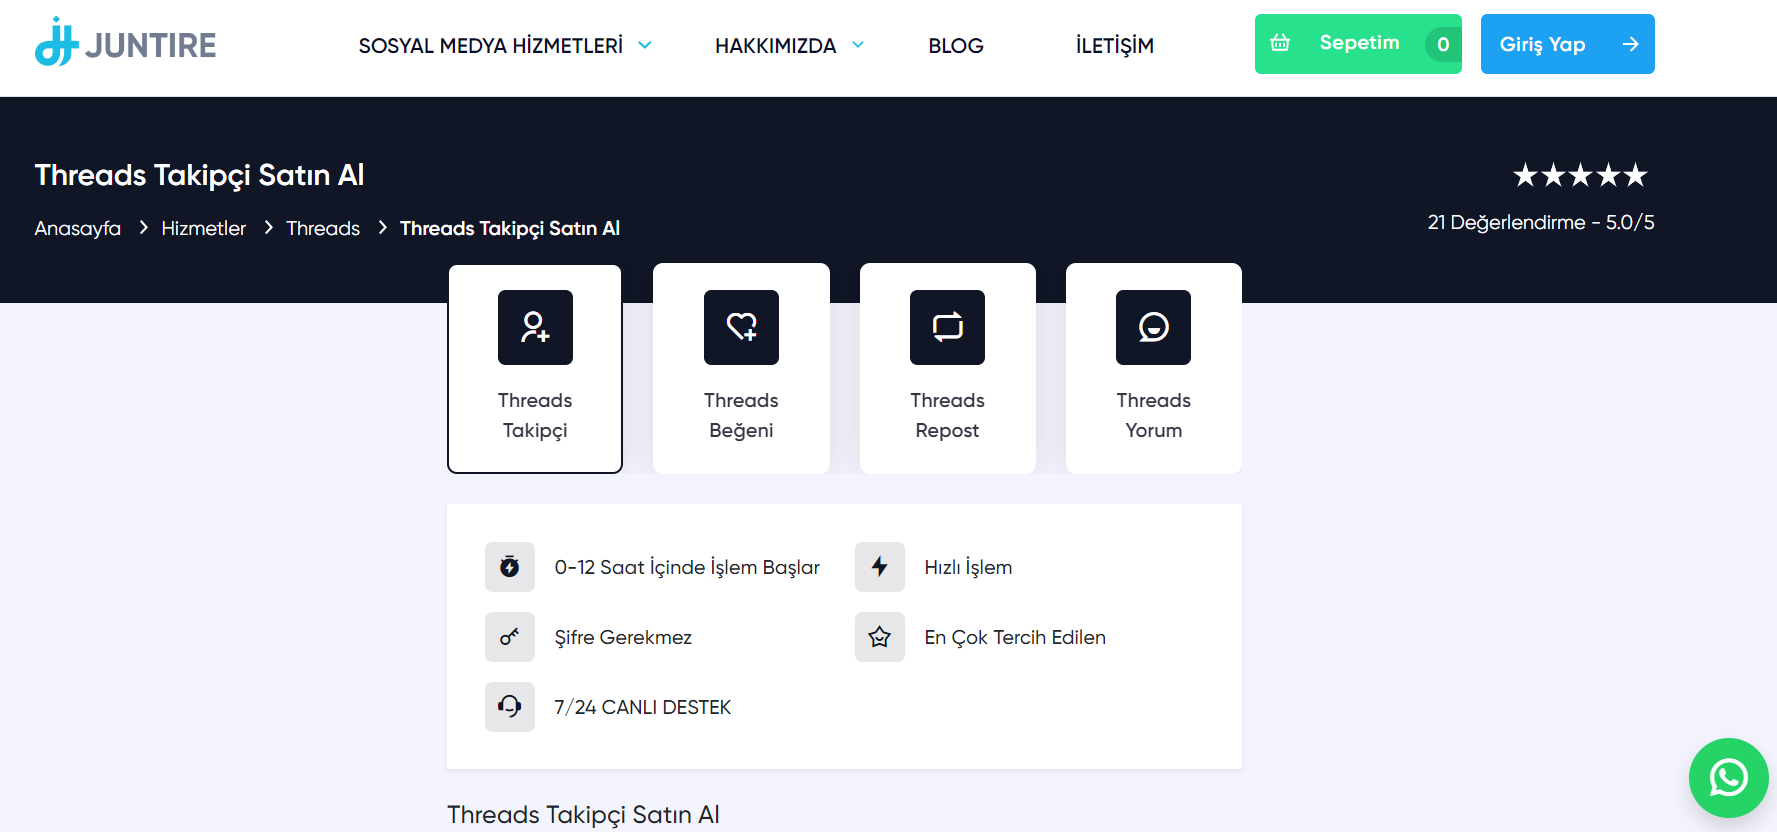Click the arrow icon in Giriş Yap
1777x832 pixels.
(x=1630, y=44)
